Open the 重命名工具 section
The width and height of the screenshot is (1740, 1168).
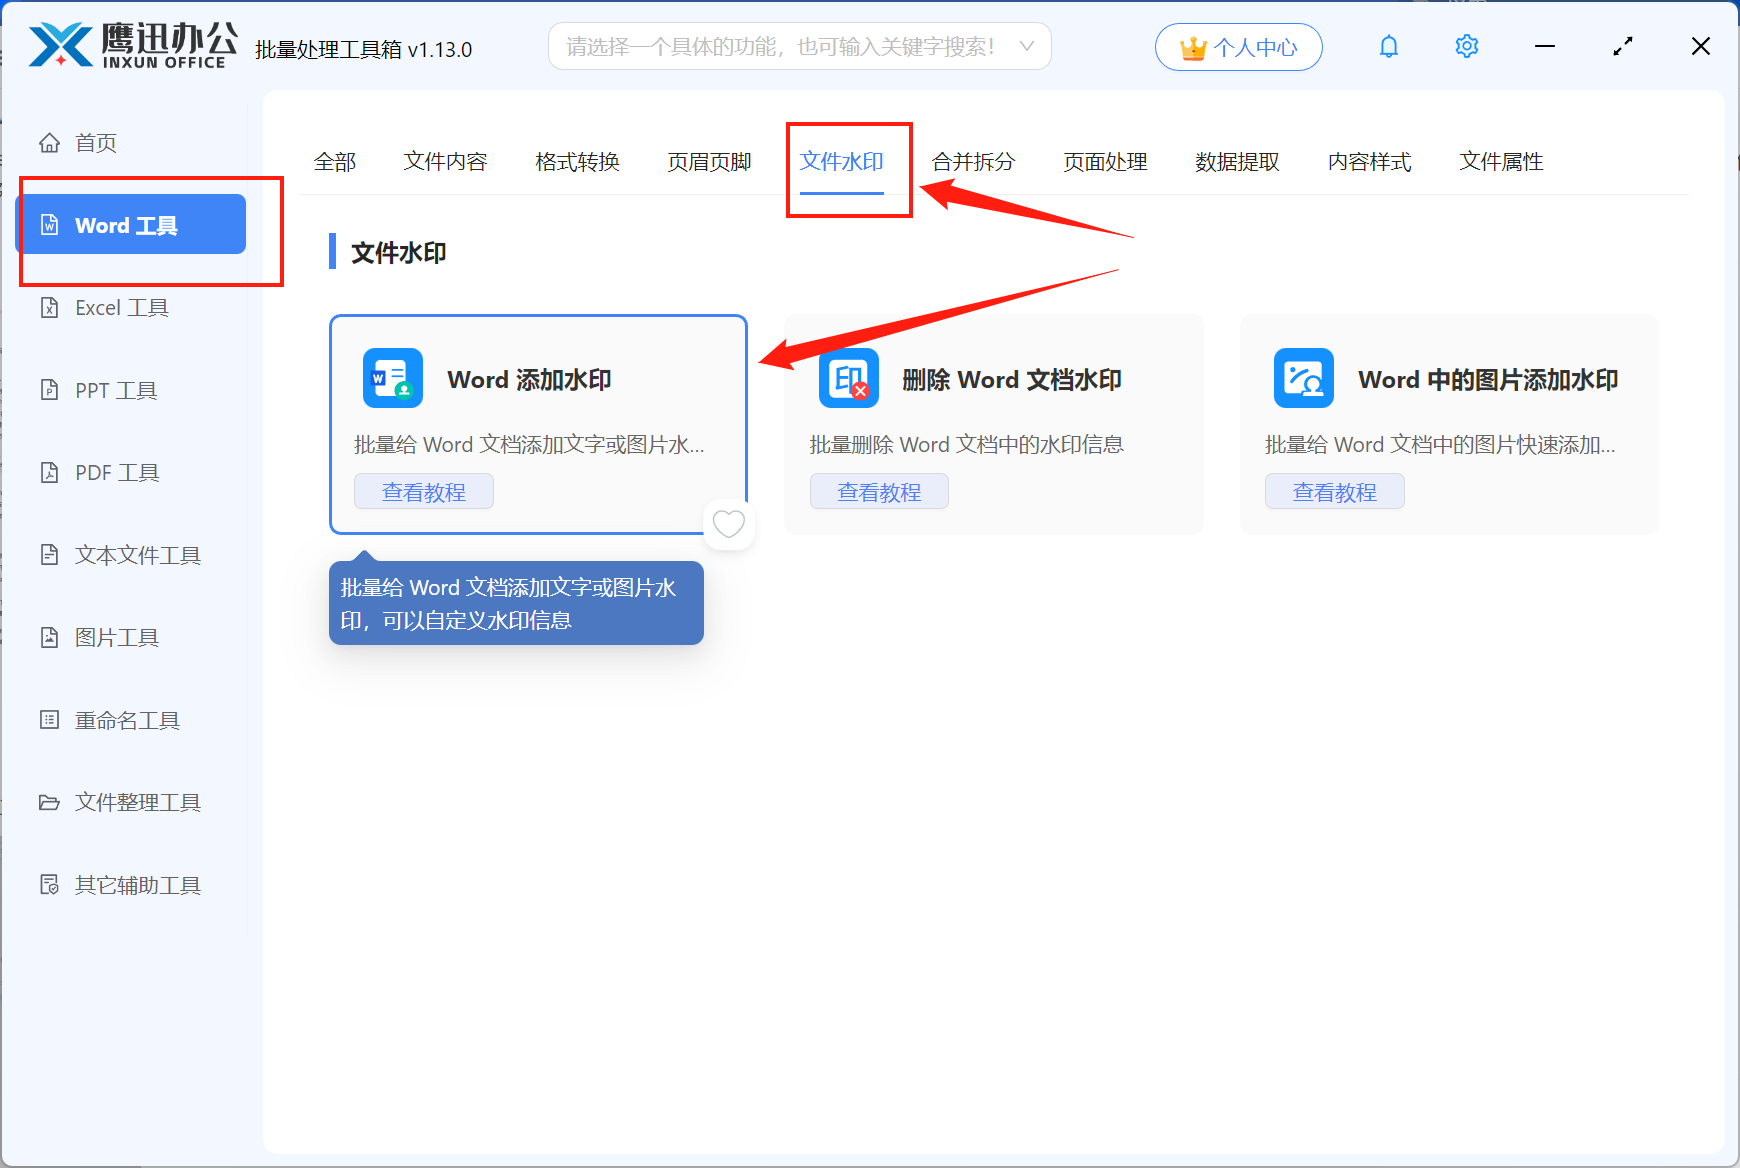coord(124,720)
